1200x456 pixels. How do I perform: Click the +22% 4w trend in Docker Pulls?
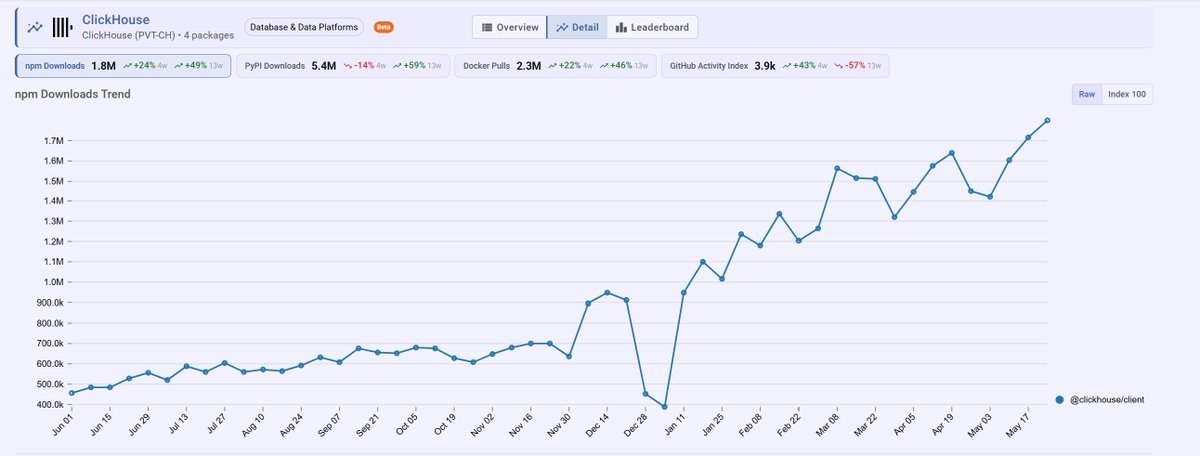[x=570, y=66]
